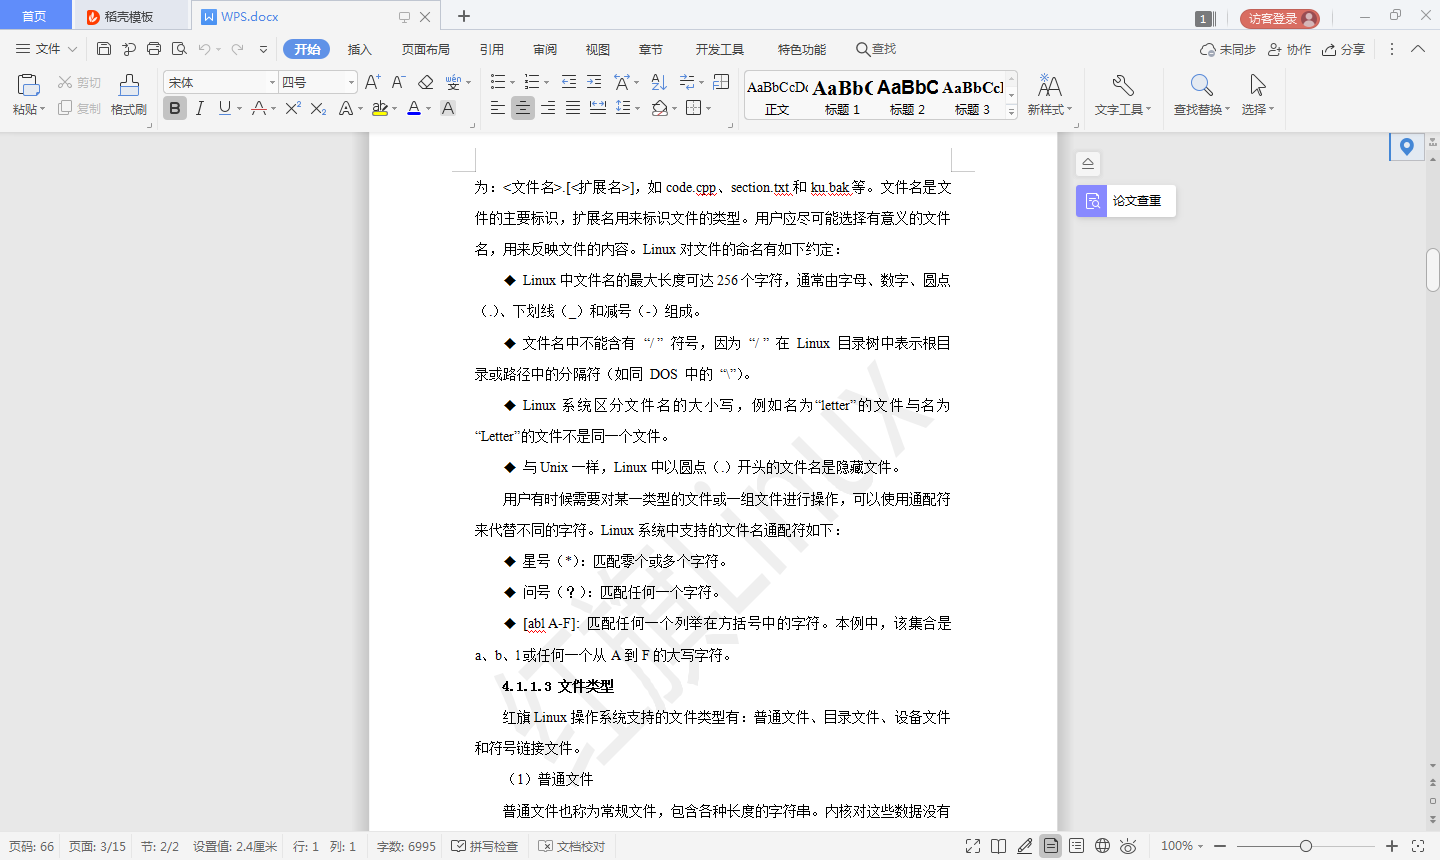Image resolution: width=1440 pixels, height=860 pixels.
Task: Click the increase indent icon
Action: tap(594, 82)
